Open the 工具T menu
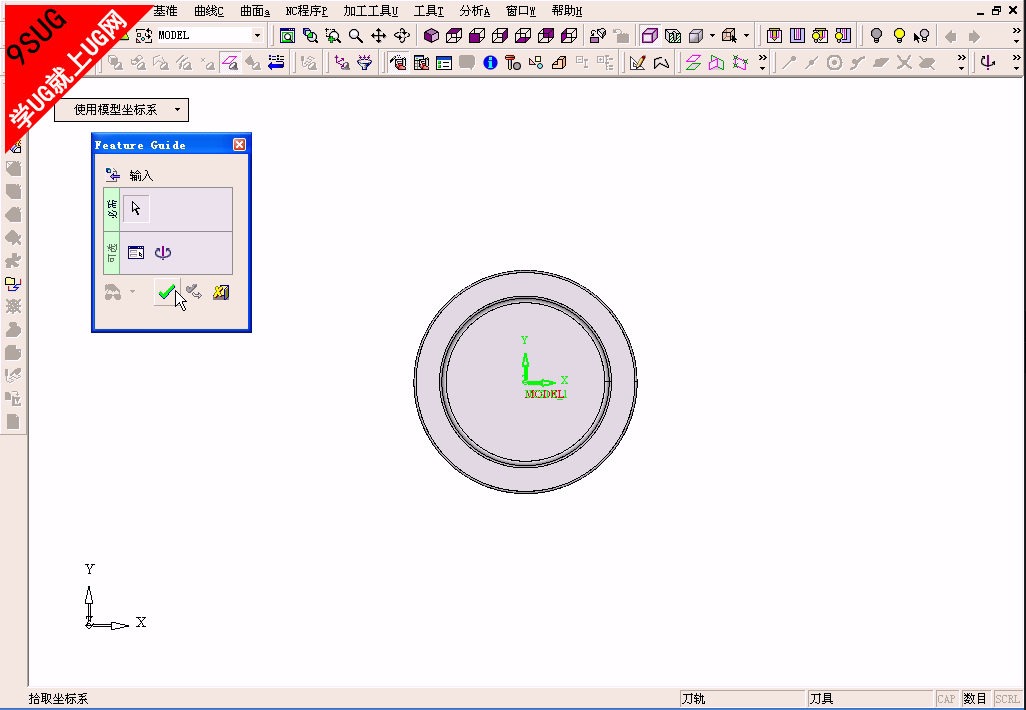The image size is (1026, 710). pos(429,11)
